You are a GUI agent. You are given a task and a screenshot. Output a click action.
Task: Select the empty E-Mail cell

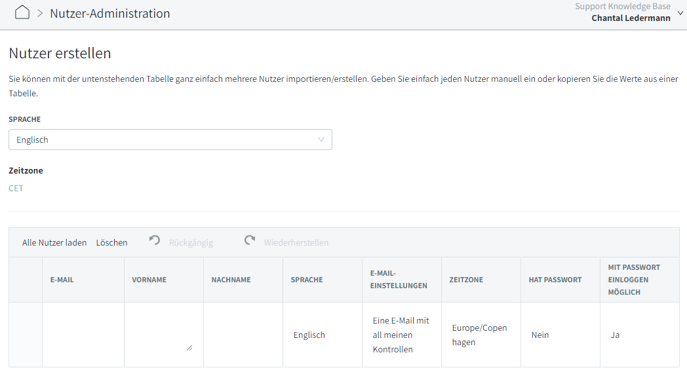(x=83, y=335)
